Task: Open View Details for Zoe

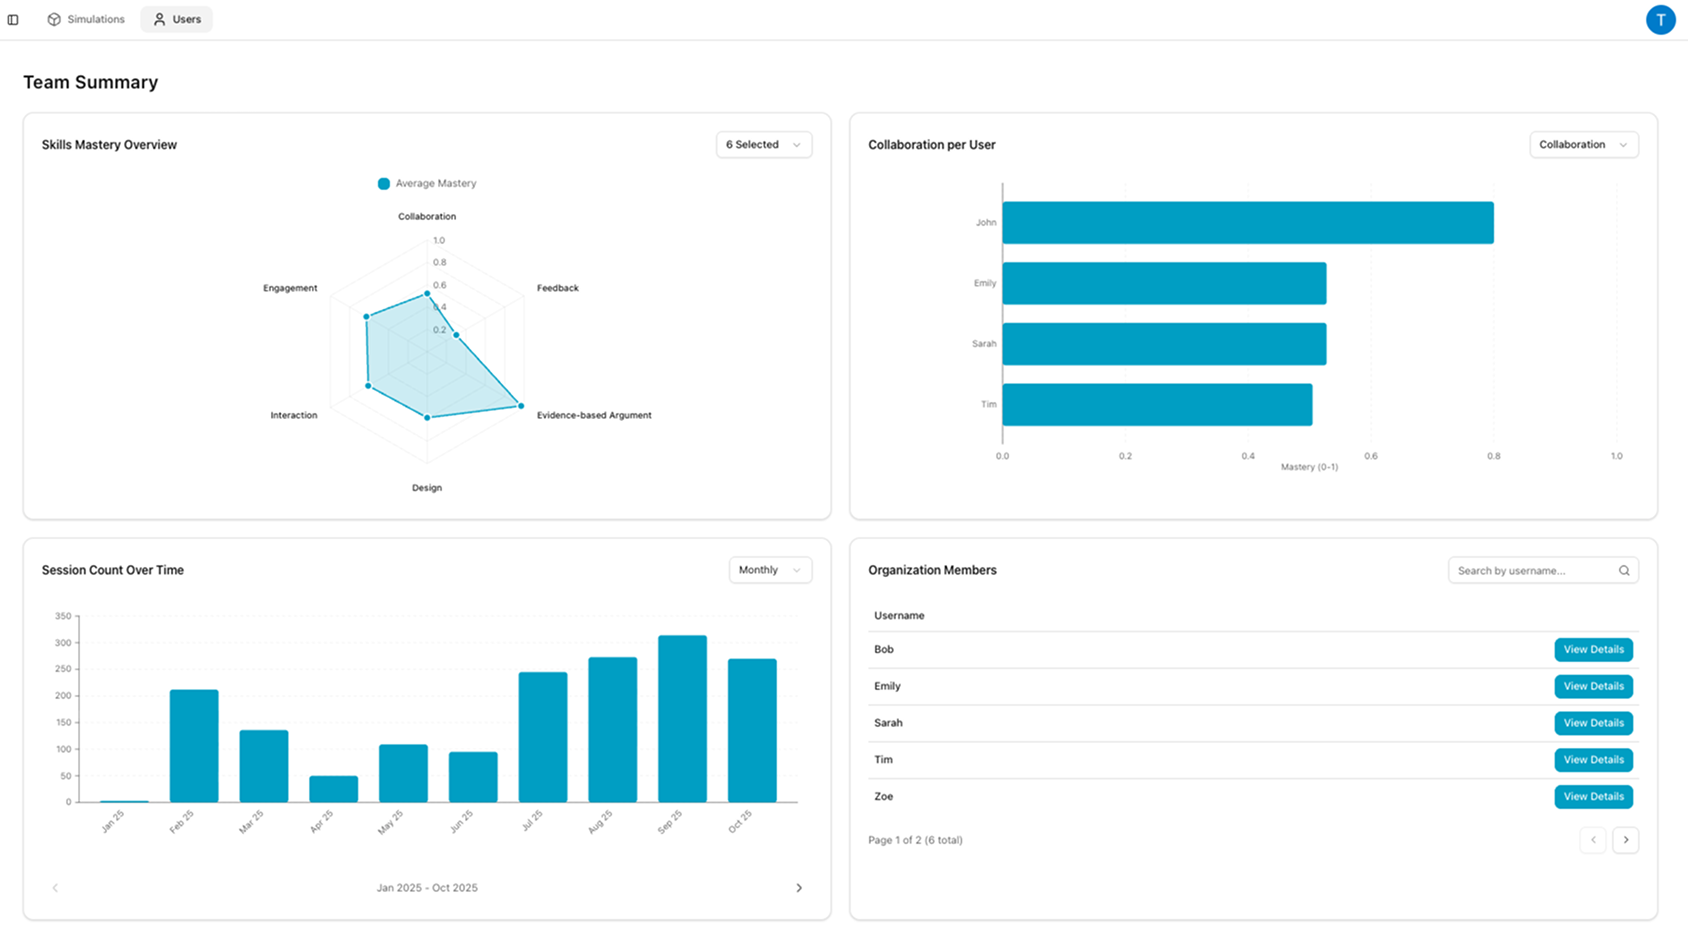Action: 1593,797
